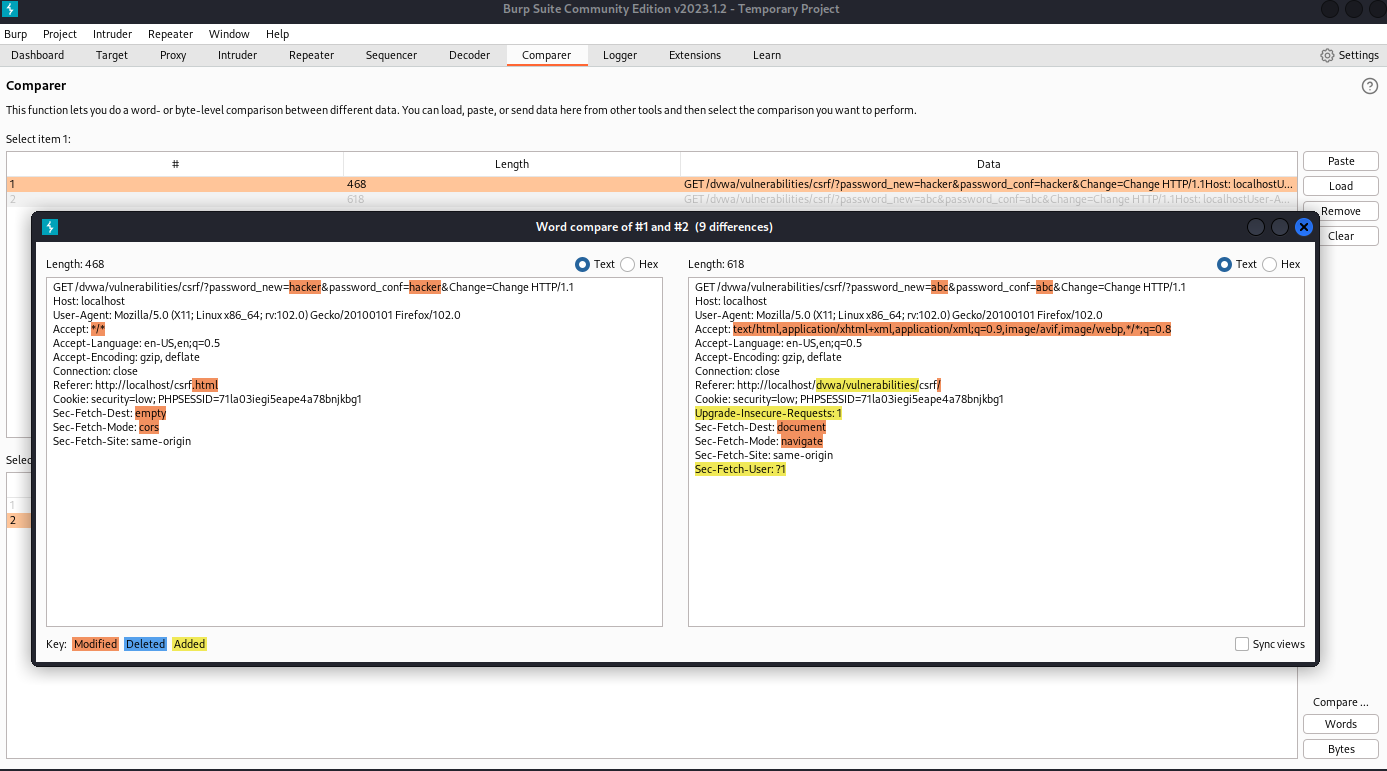This screenshot has width=1387, height=771.
Task: Minimize the Word compare dialog
Action: (1256, 227)
